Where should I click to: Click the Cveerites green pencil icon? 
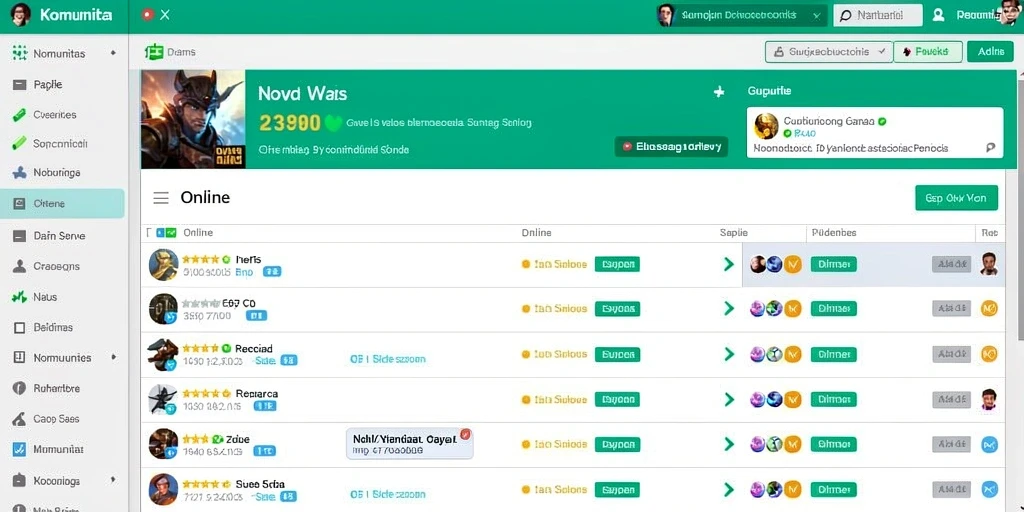pyautogui.click(x=20, y=115)
